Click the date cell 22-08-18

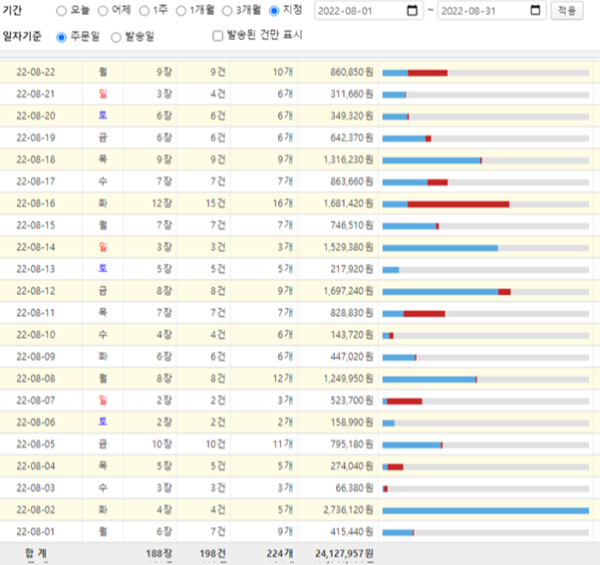tap(36, 159)
